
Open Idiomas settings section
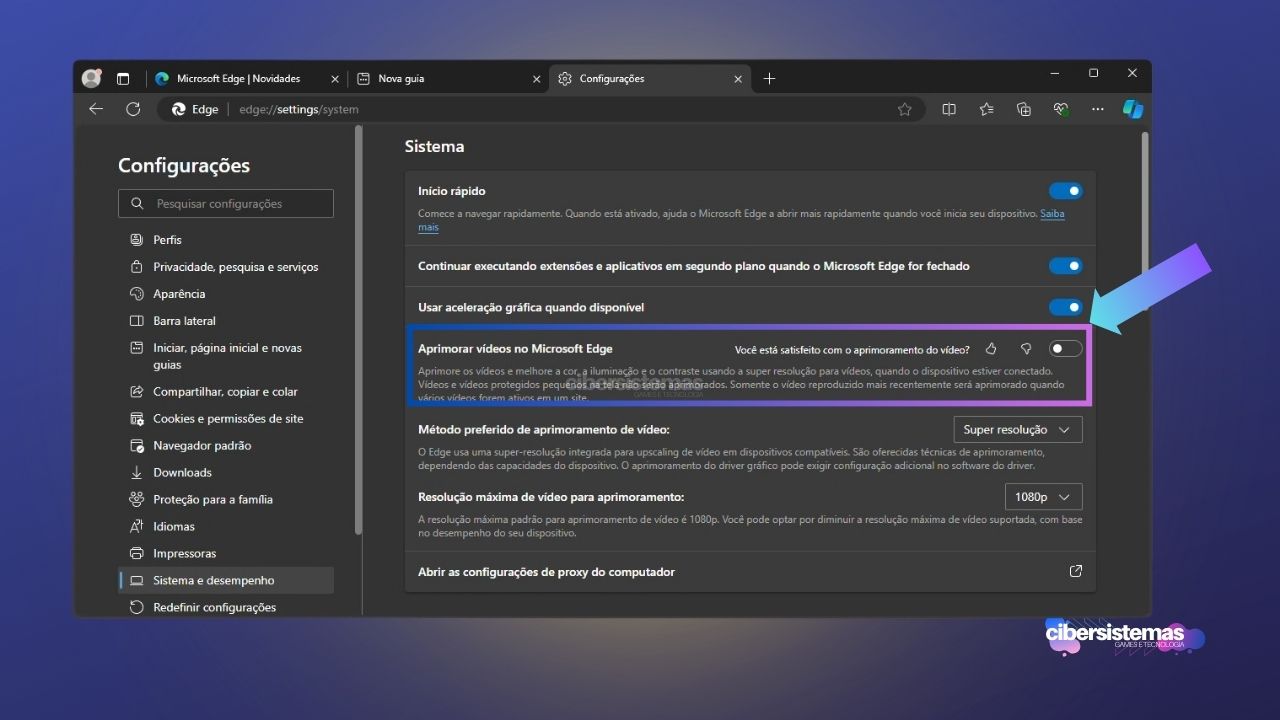coord(226,527)
